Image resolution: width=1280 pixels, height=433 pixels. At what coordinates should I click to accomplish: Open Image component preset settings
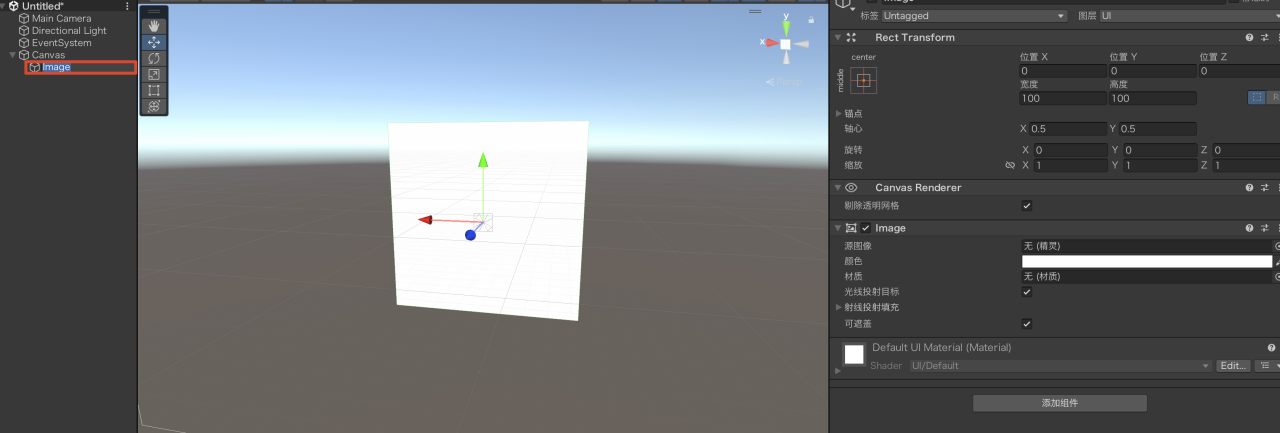click(1264, 228)
